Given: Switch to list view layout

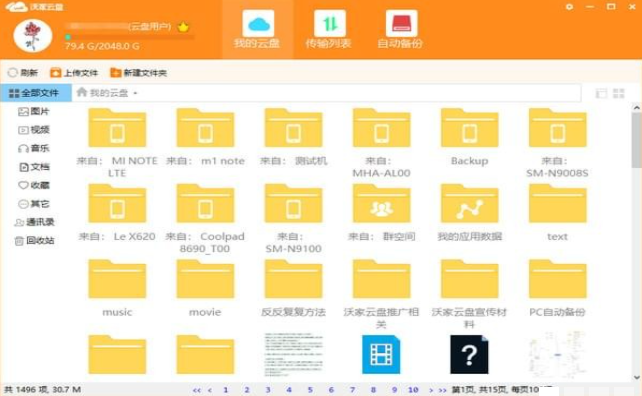Looking at the screenshot, I should pyautogui.click(x=601, y=93).
